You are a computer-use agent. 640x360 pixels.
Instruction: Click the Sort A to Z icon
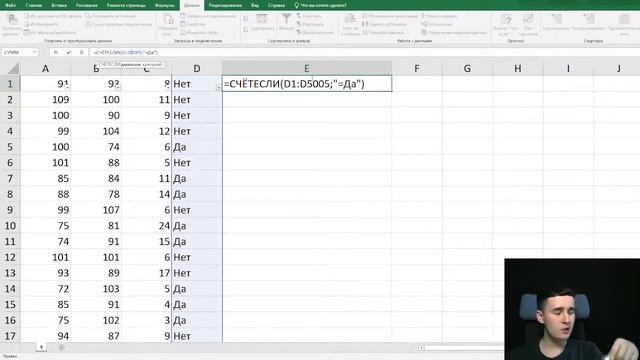coord(246,19)
